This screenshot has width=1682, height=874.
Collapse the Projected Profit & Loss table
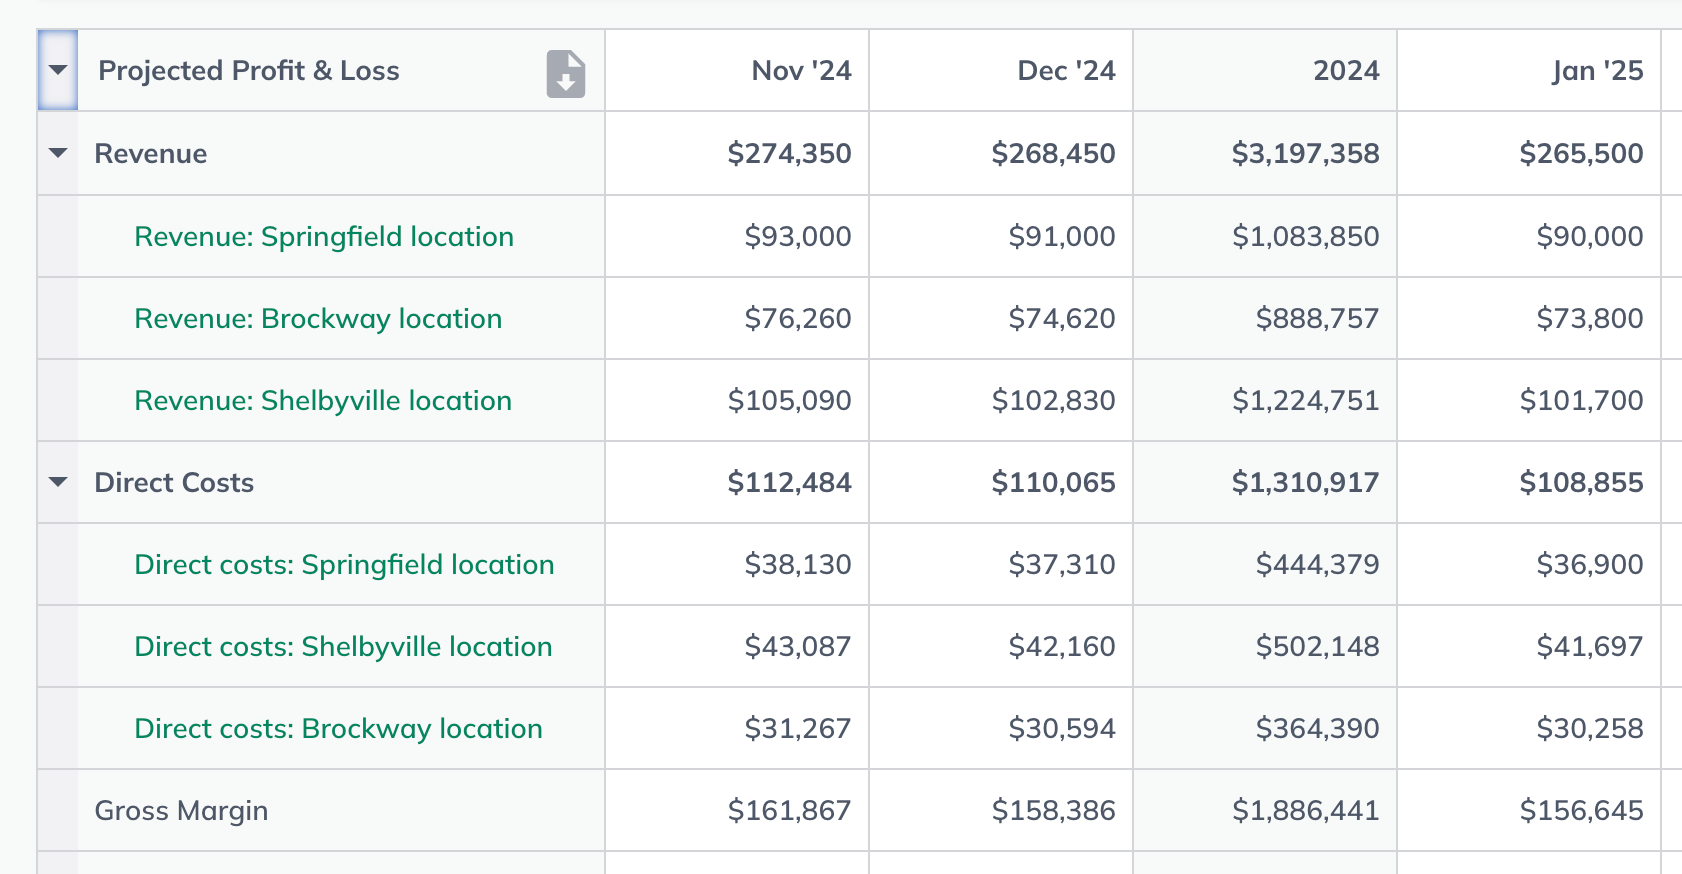(58, 70)
